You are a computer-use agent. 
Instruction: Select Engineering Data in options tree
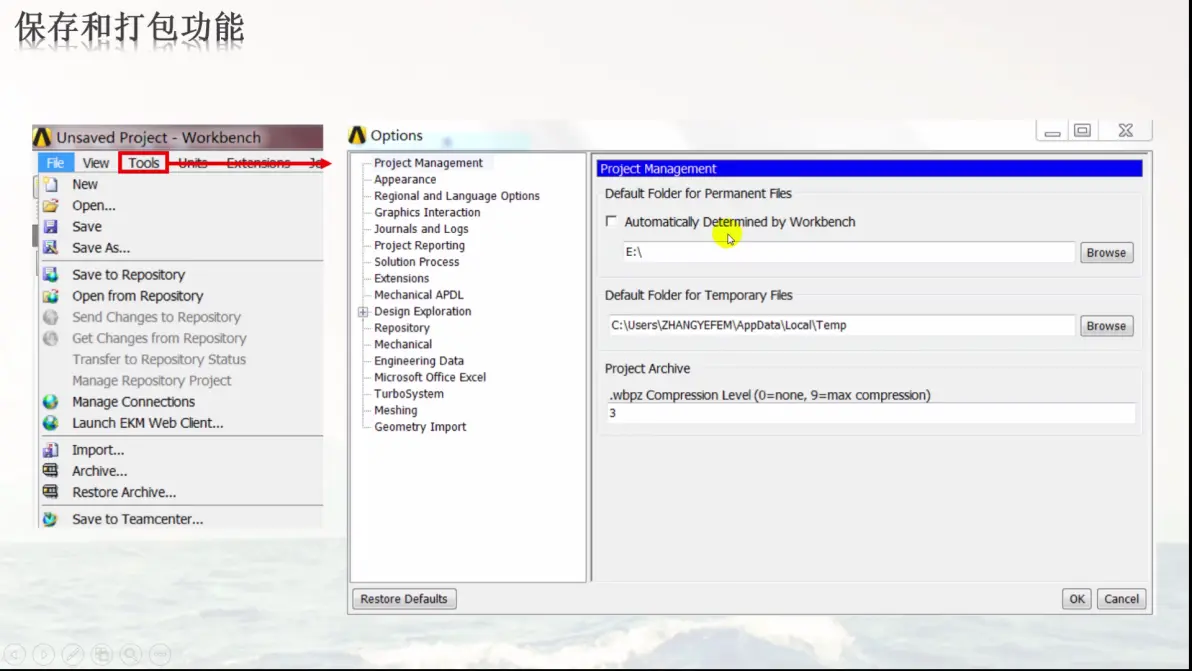coord(418,361)
